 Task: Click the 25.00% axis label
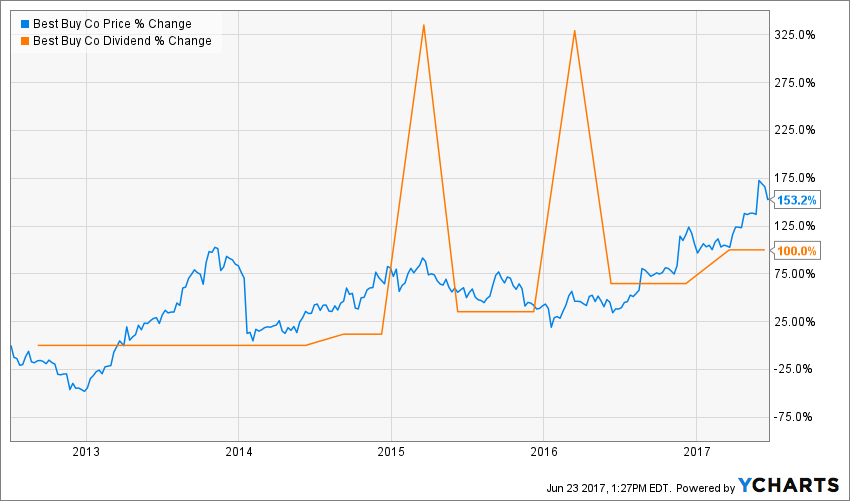pyautogui.click(x=795, y=322)
